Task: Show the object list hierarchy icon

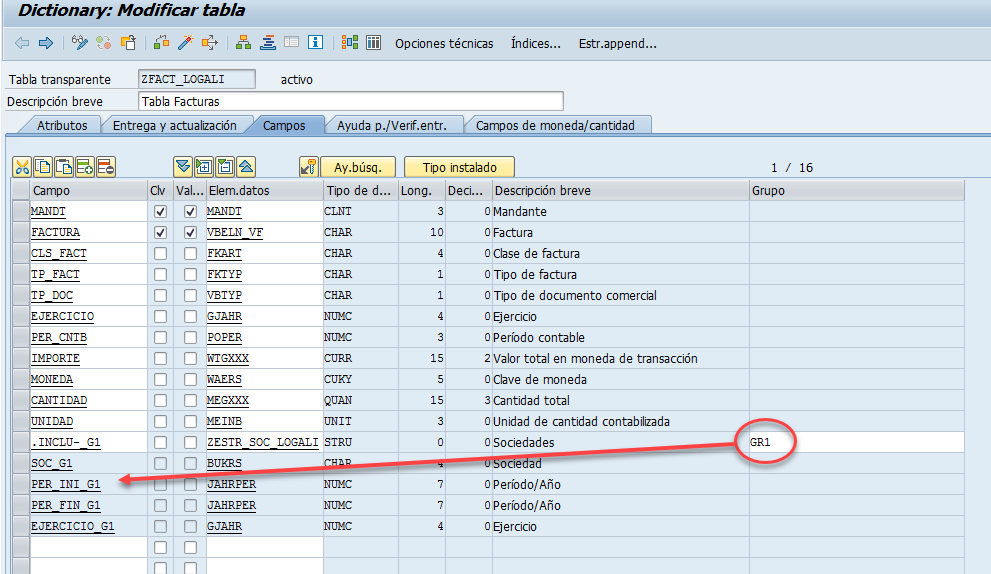Action: (243, 43)
